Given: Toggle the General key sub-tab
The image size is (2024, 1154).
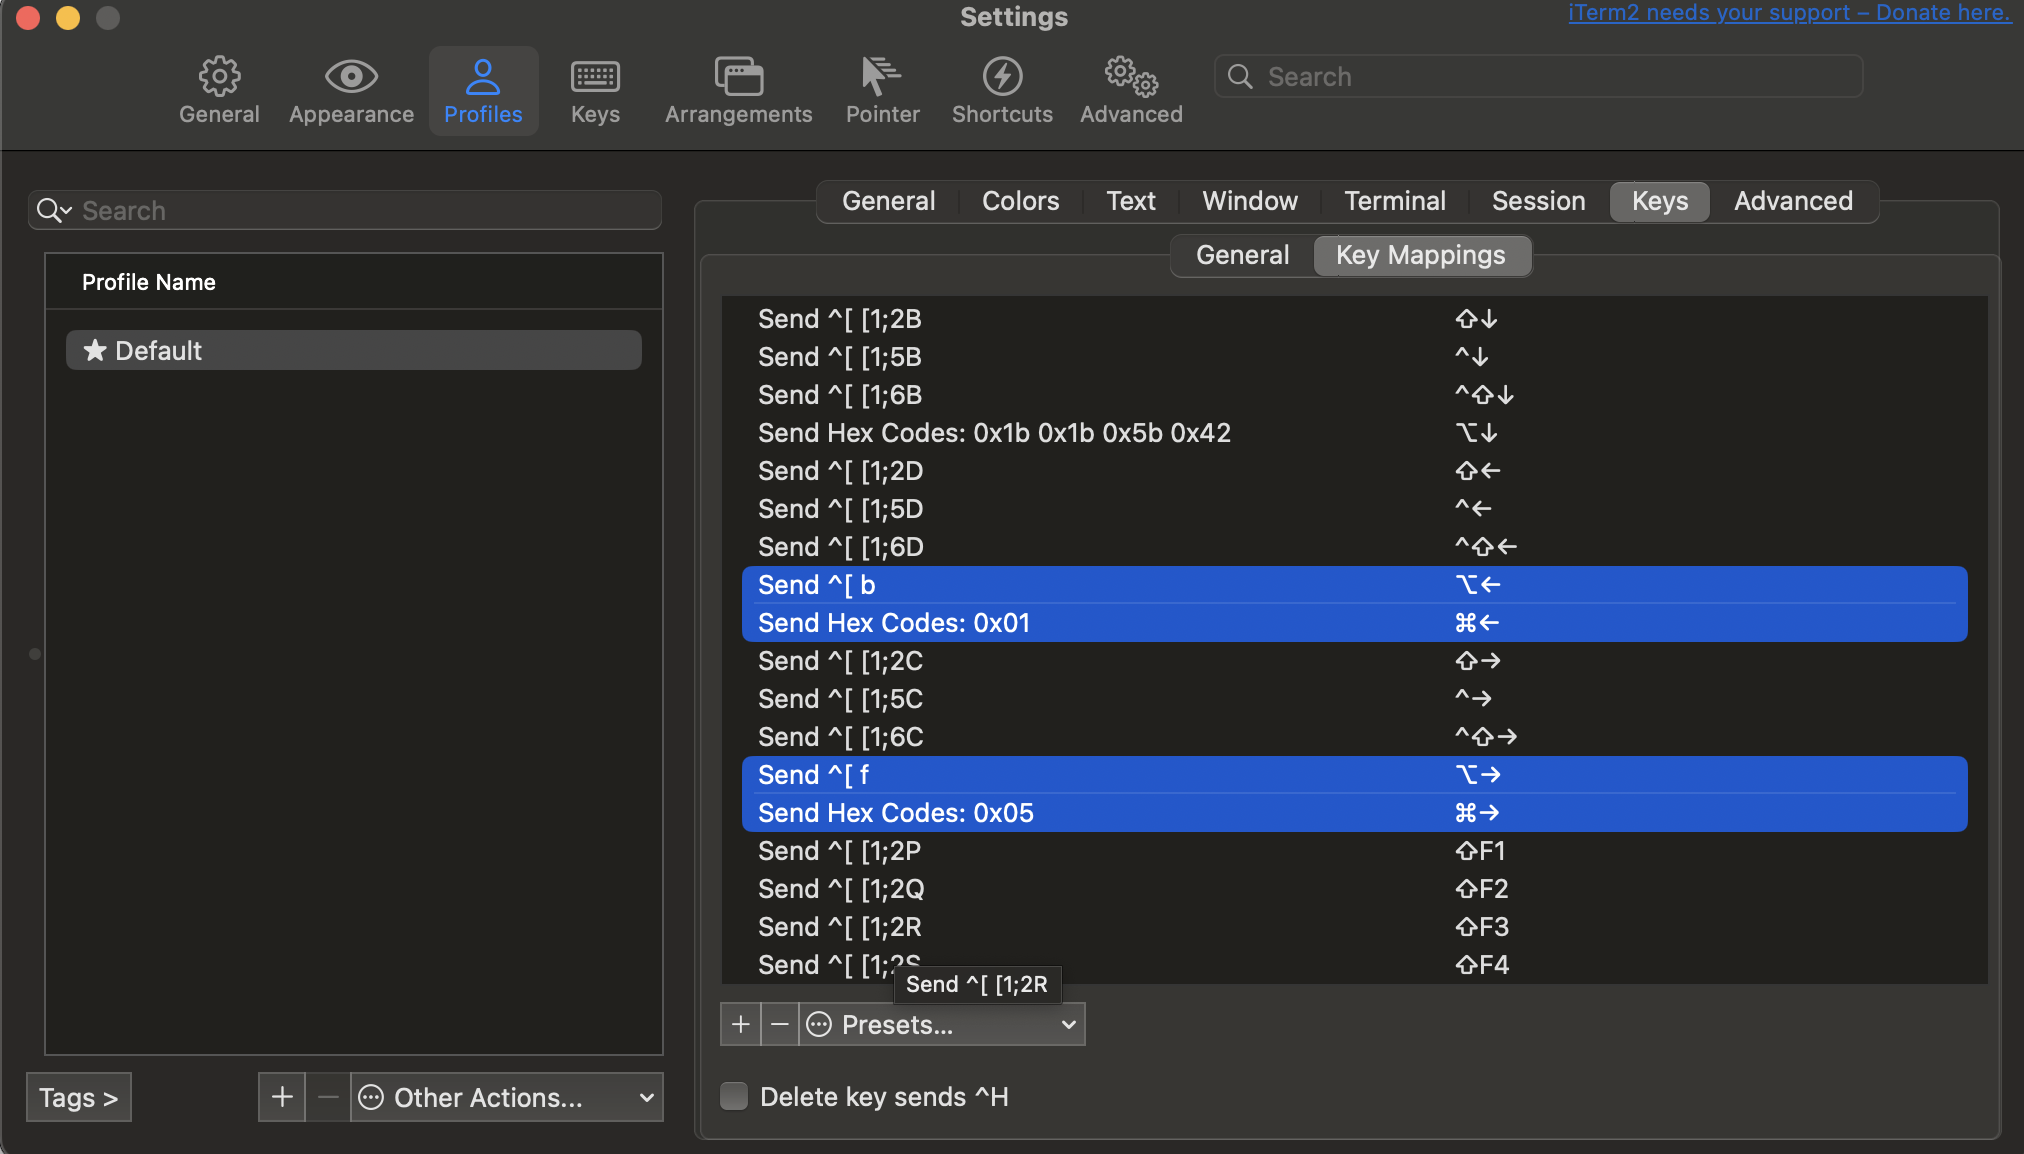Looking at the screenshot, I should tap(1243, 254).
